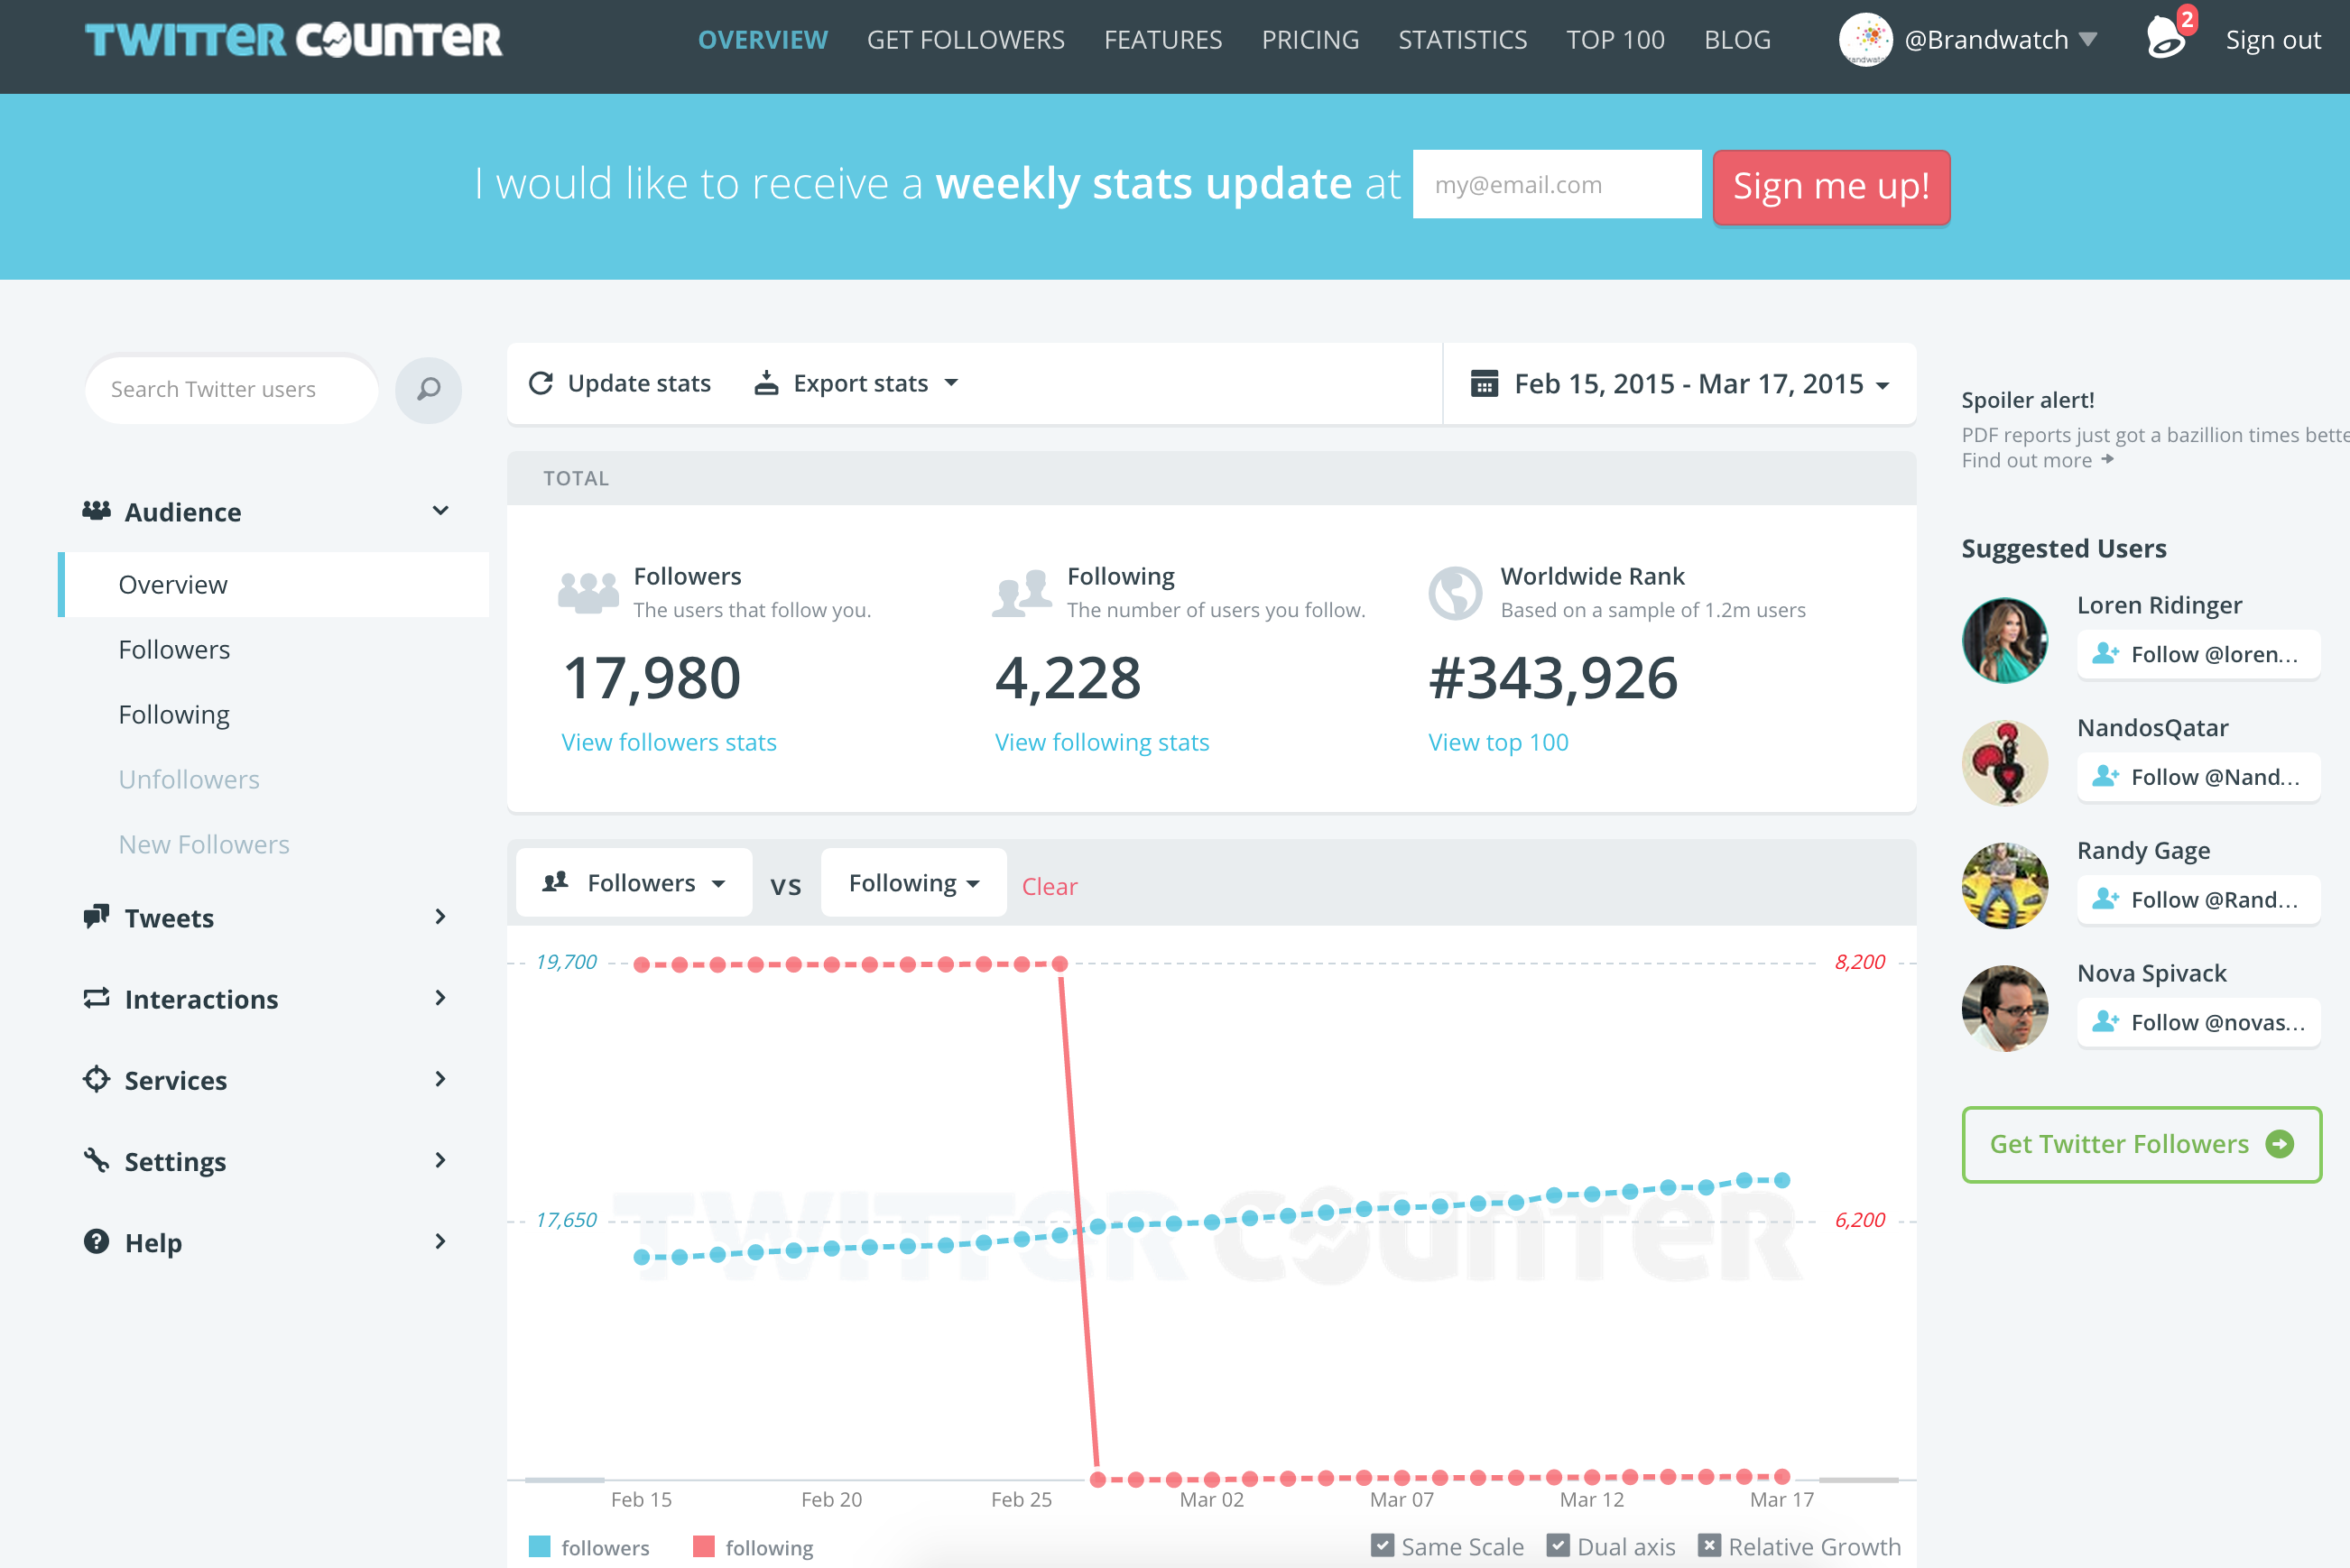The height and width of the screenshot is (1568, 2350).
Task: Click the arrow next to Find out more
Action: (x=2108, y=459)
